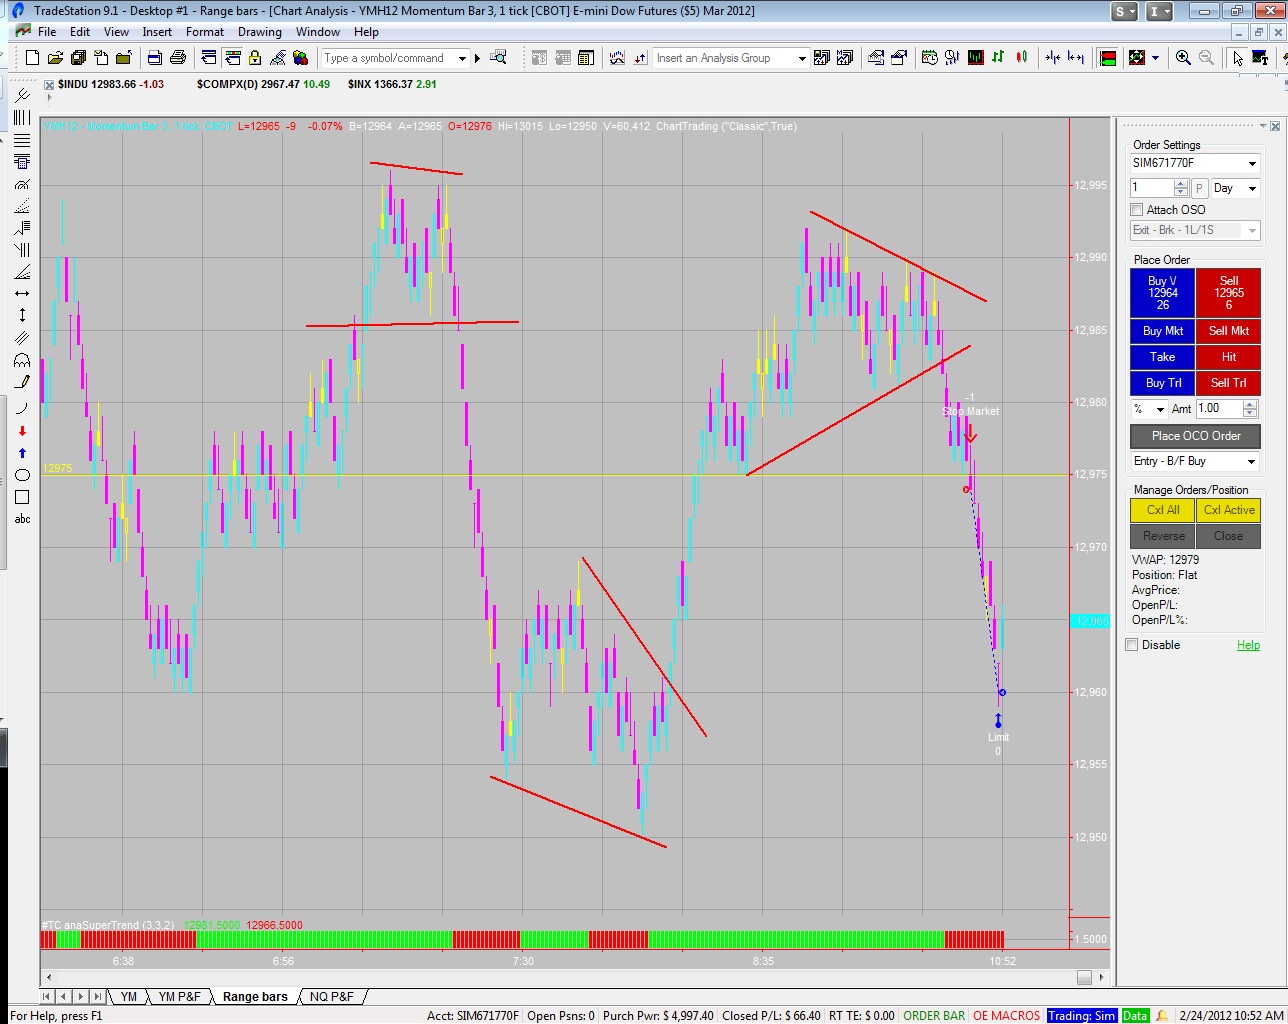Open the percent unit dropdown beside Amt
The width and height of the screenshot is (1288, 1024).
point(1160,409)
